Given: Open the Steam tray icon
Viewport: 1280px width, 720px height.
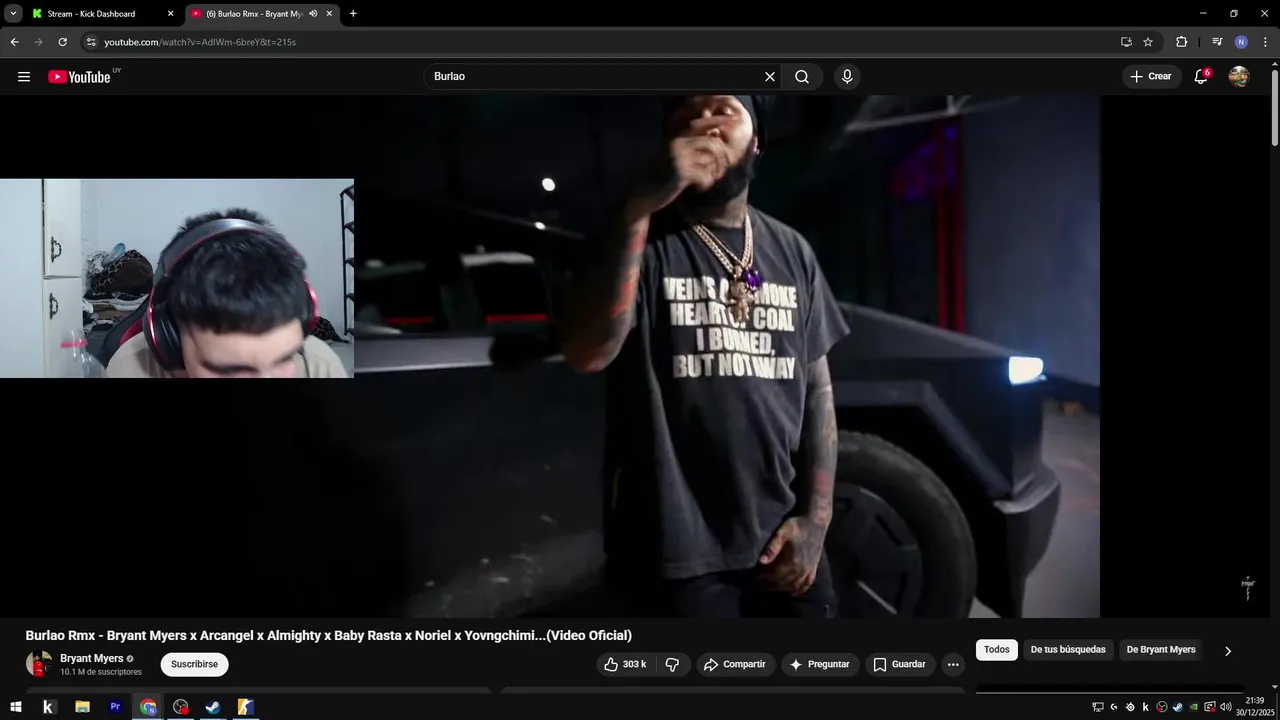Looking at the screenshot, I should [1178, 707].
